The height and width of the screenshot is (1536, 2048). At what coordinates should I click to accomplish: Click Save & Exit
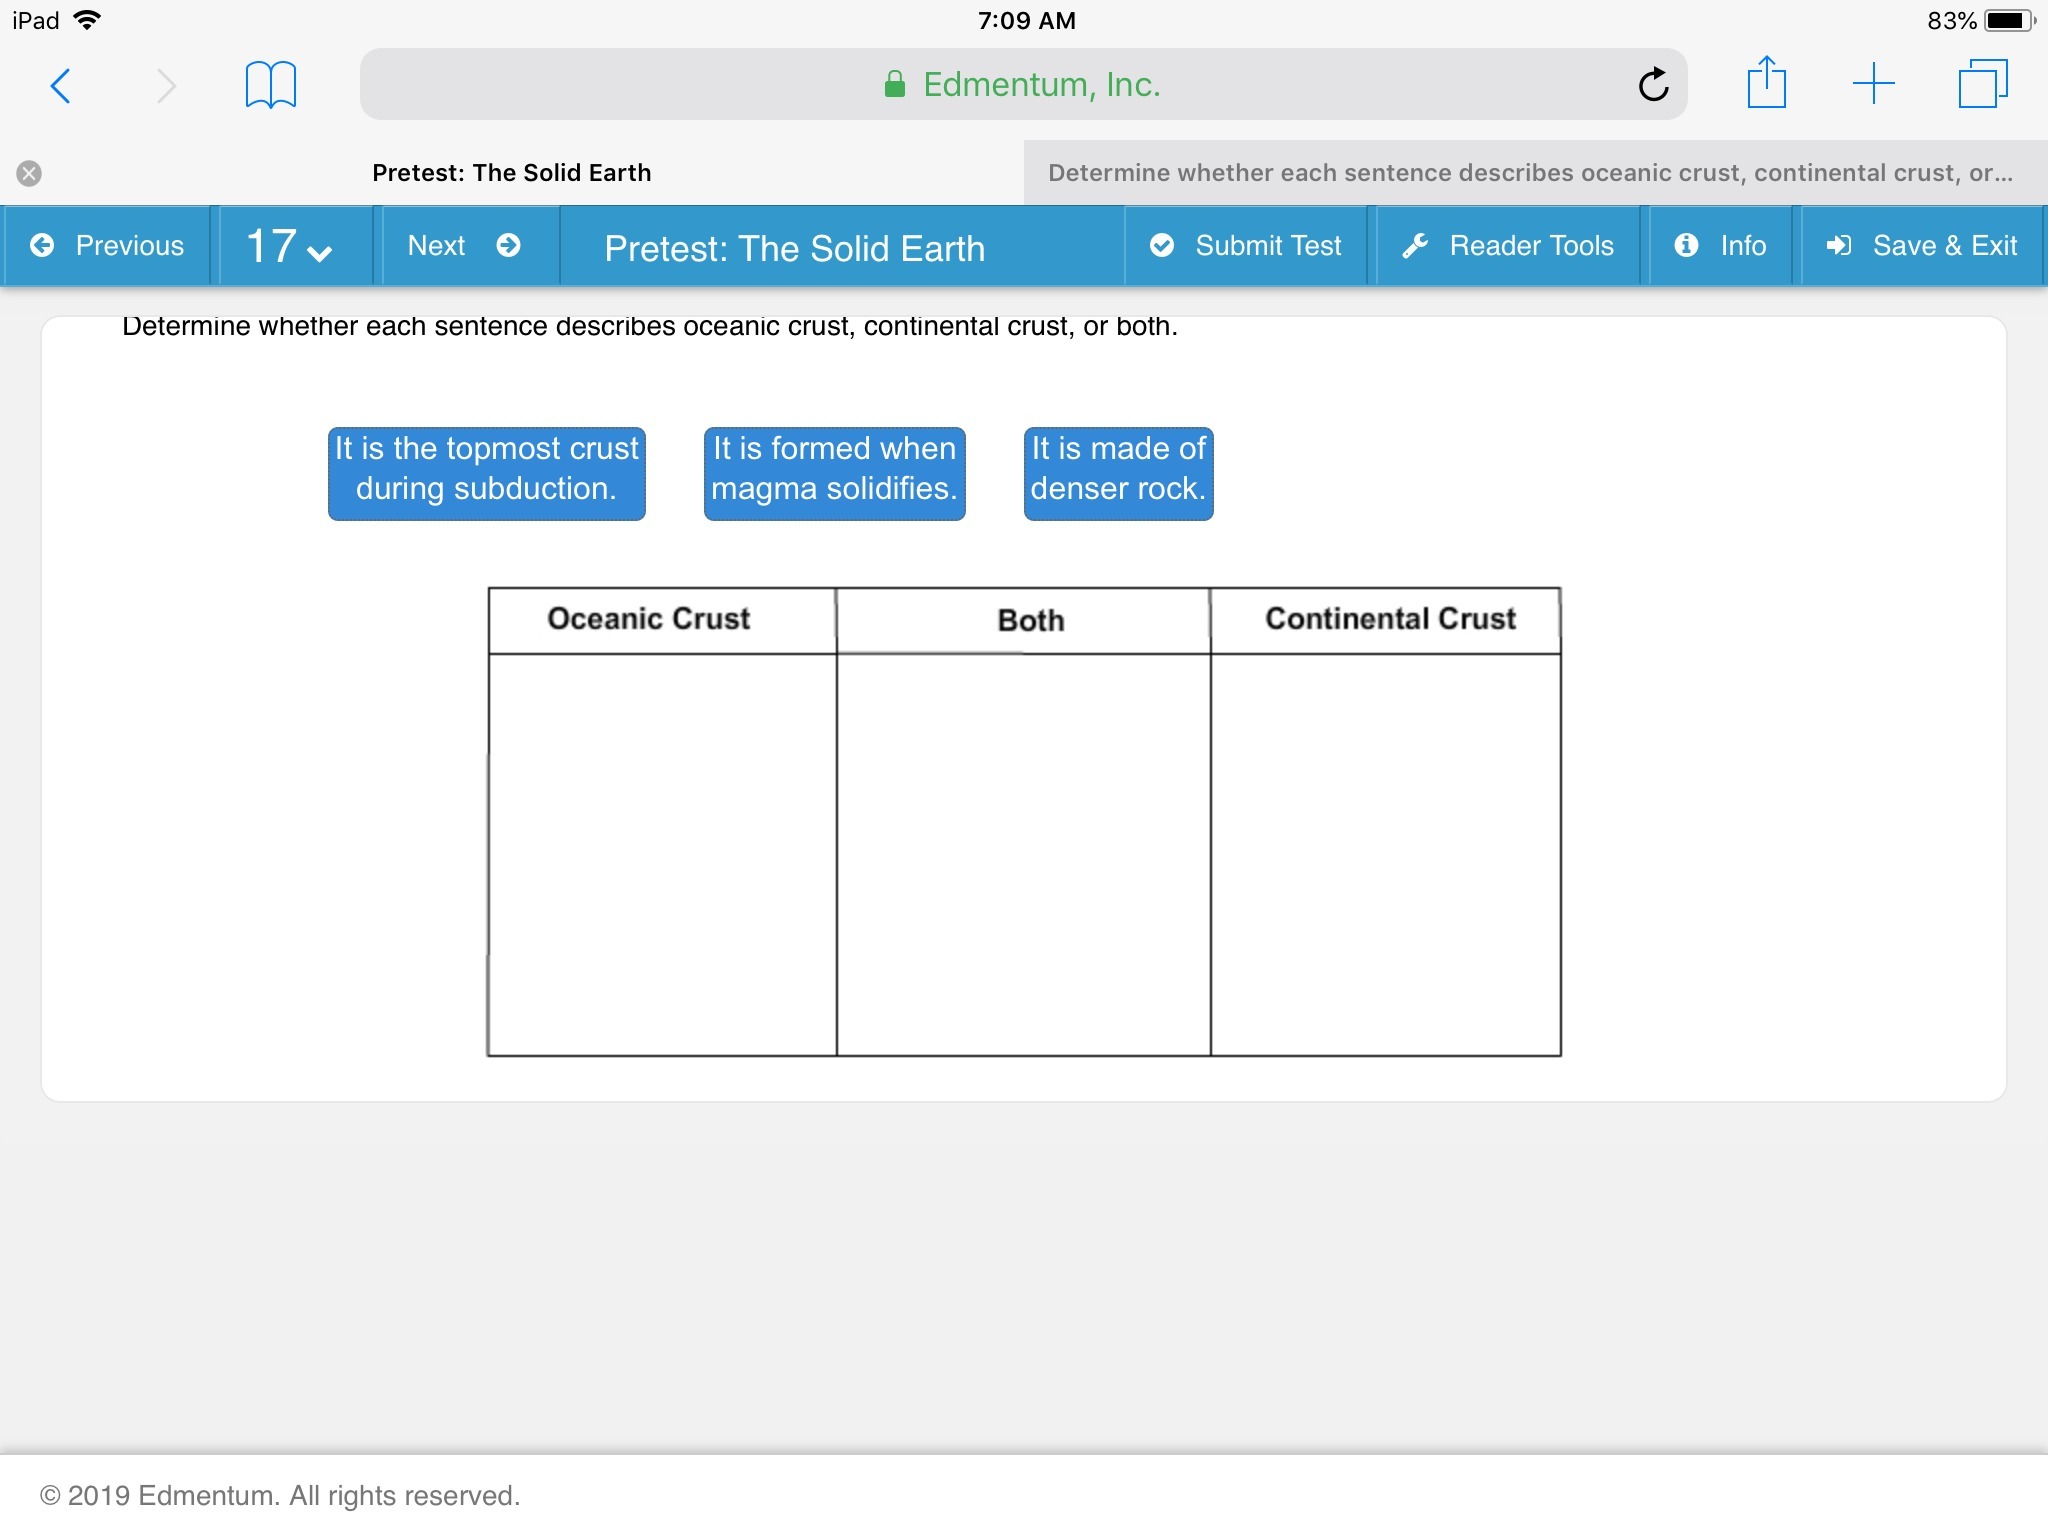(1921, 246)
